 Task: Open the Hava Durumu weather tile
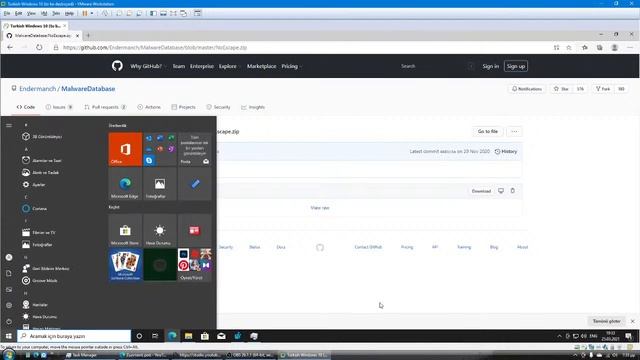coord(160,231)
